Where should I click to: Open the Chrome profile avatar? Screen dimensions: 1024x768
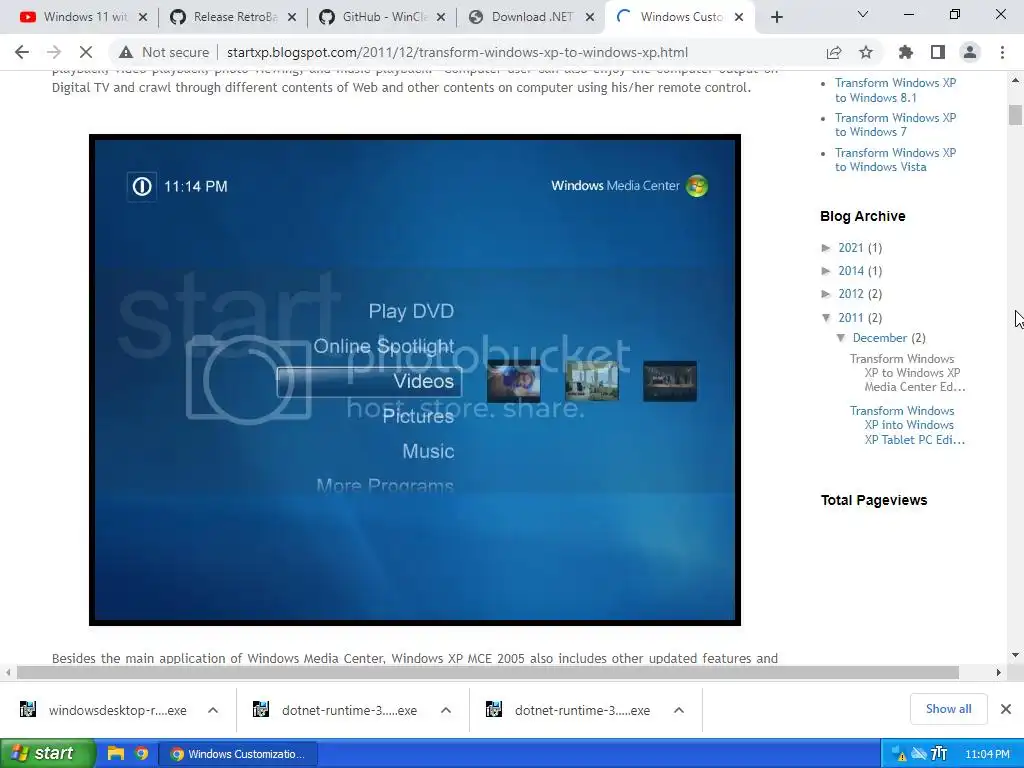970,52
